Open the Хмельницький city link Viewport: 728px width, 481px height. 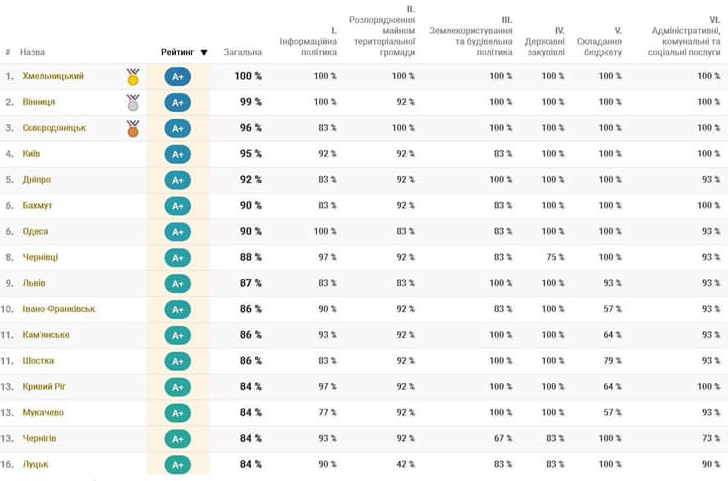tap(53, 76)
